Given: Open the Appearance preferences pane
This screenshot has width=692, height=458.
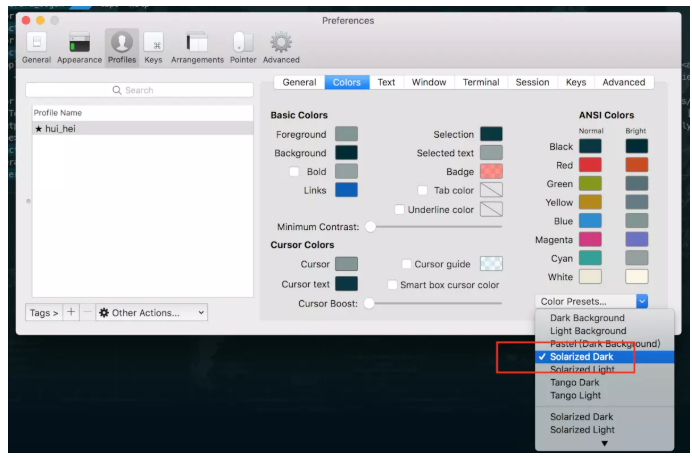Looking at the screenshot, I should (x=79, y=46).
